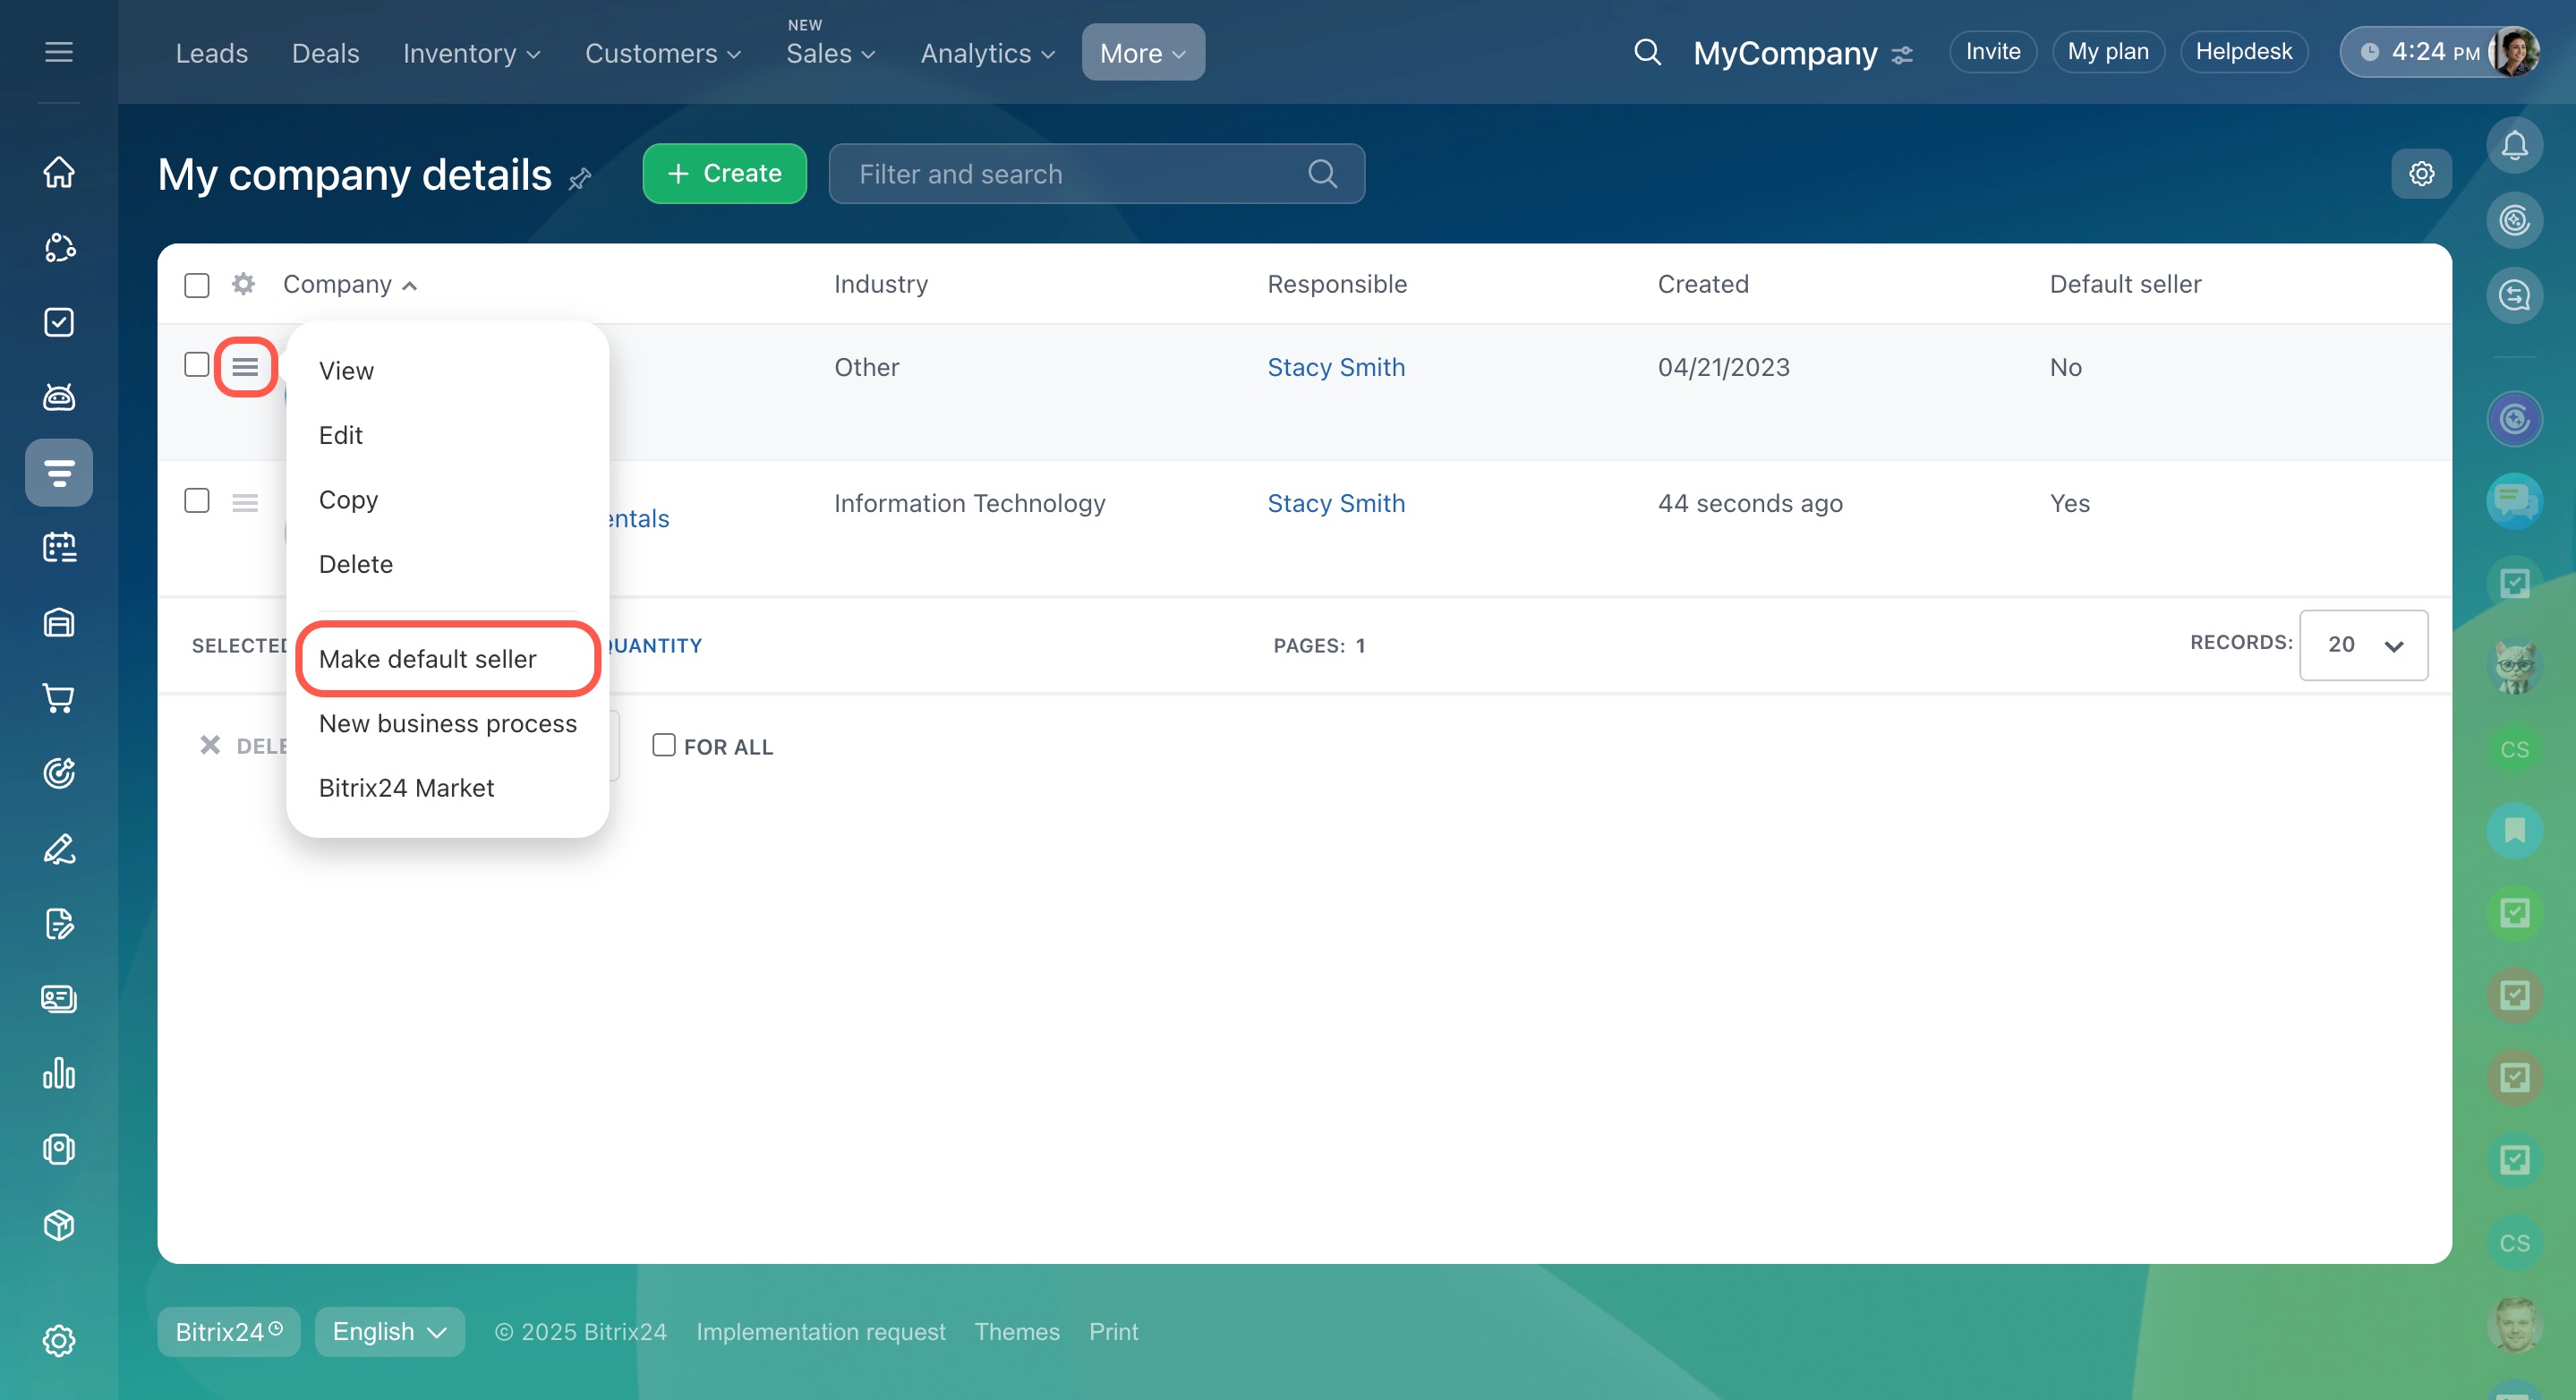Open the English language dropdown
2576x1400 pixels.
click(389, 1332)
